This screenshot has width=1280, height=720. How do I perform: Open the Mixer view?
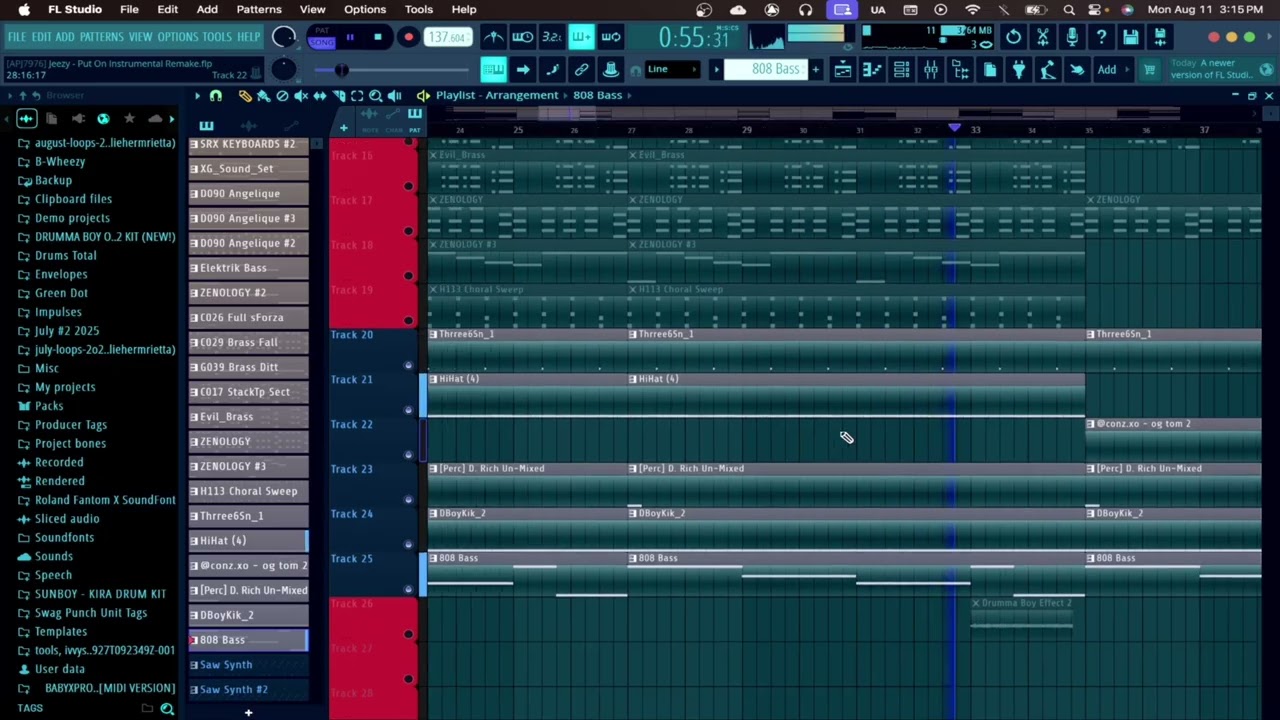point(931,70)
